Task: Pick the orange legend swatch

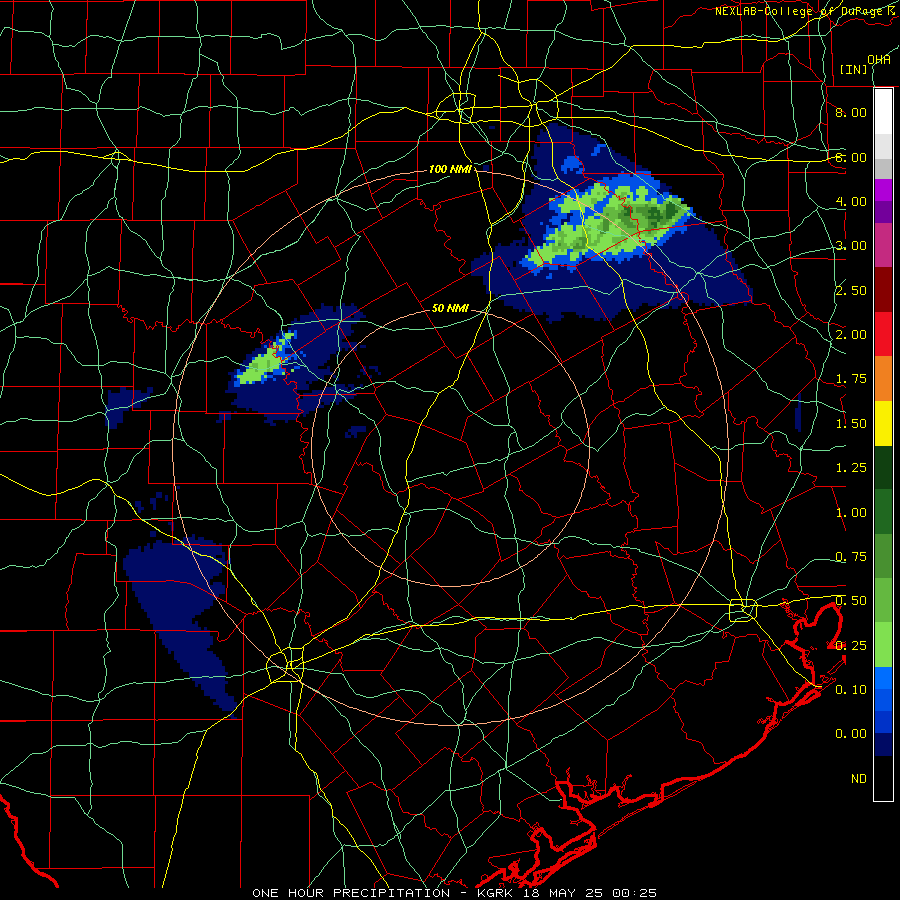Action: click(x=883, y=379)
